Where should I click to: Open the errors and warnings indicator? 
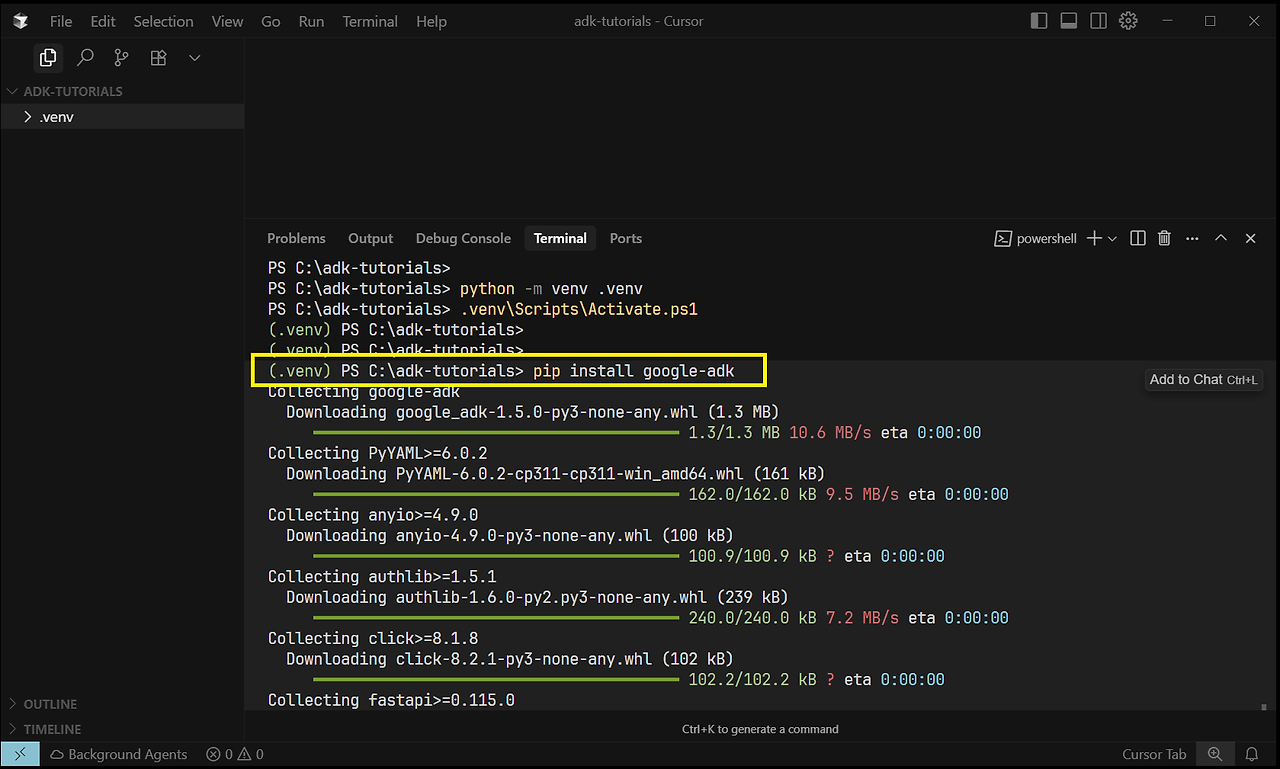coord(235,754)
